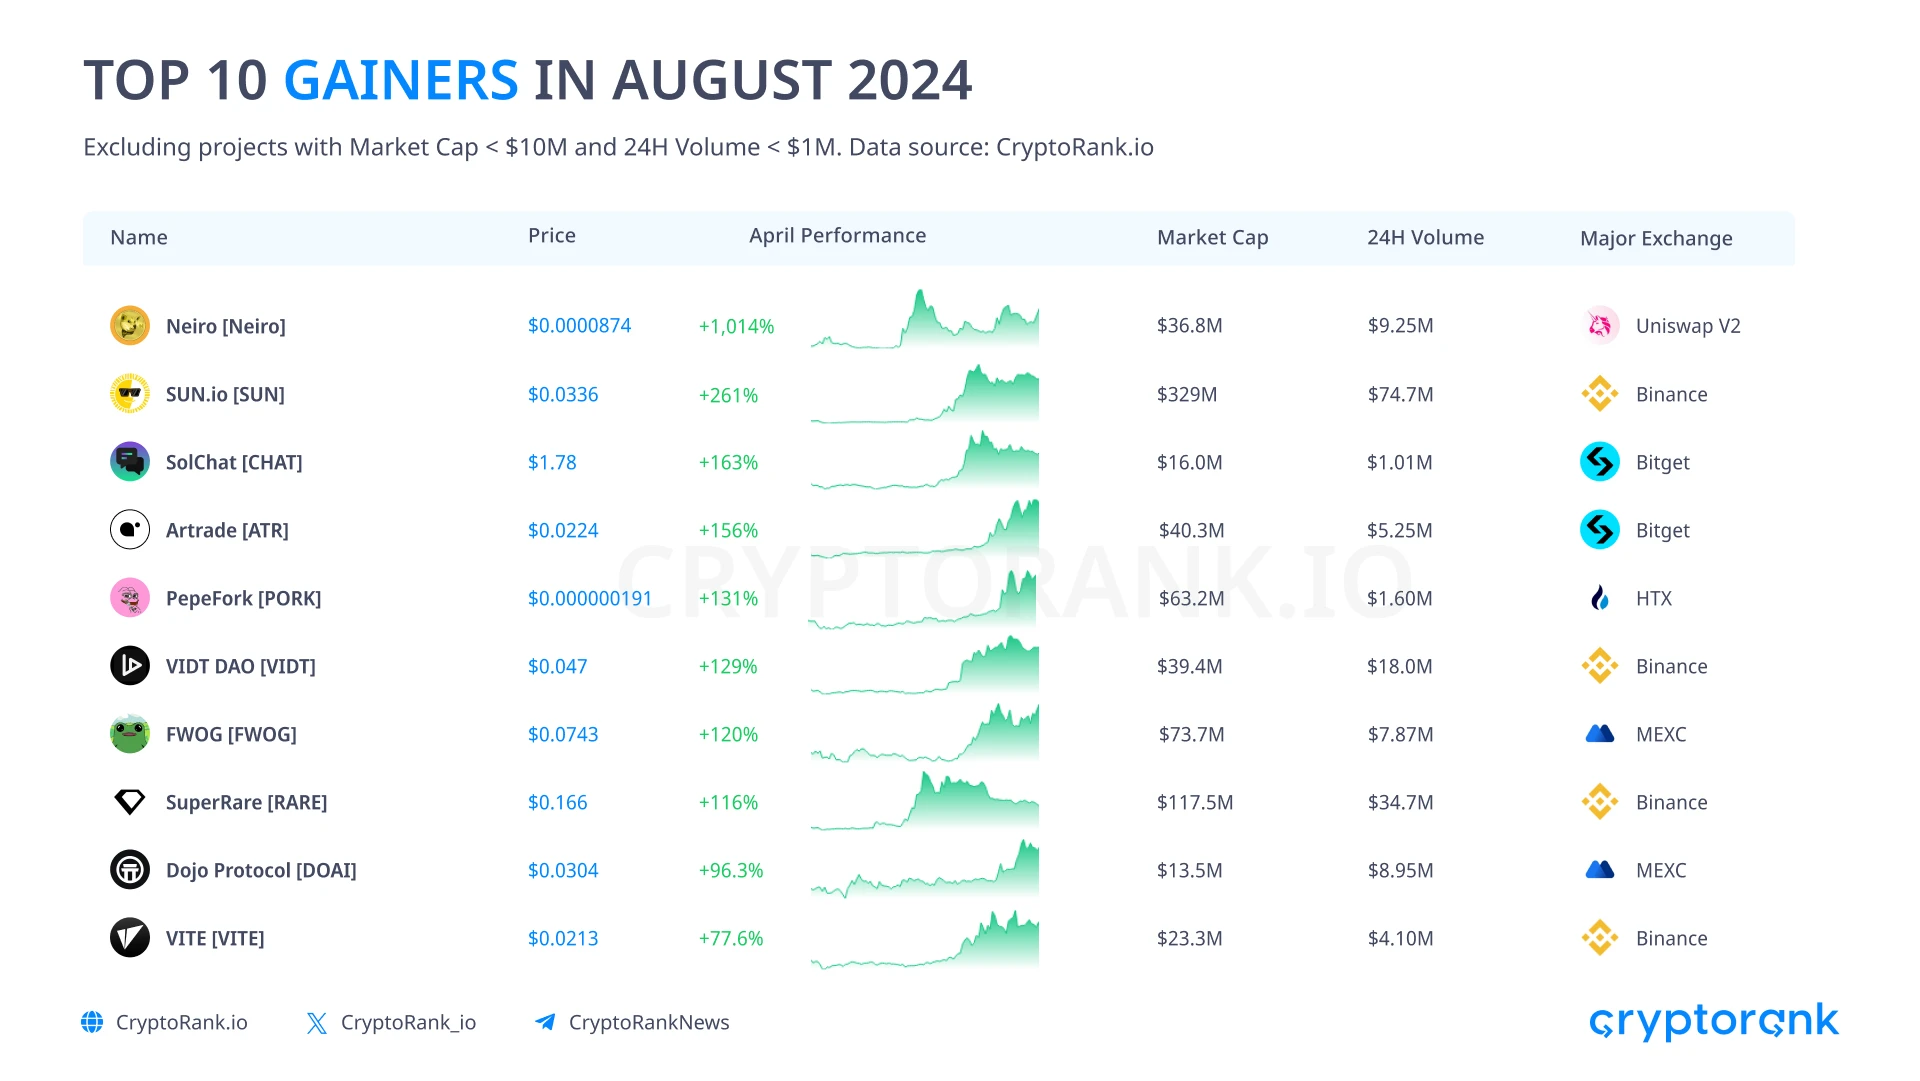Open the CryptoRankNews Telegram link
The height and width of the screenshot is (1081, 1920).
tap(649, 1022)
